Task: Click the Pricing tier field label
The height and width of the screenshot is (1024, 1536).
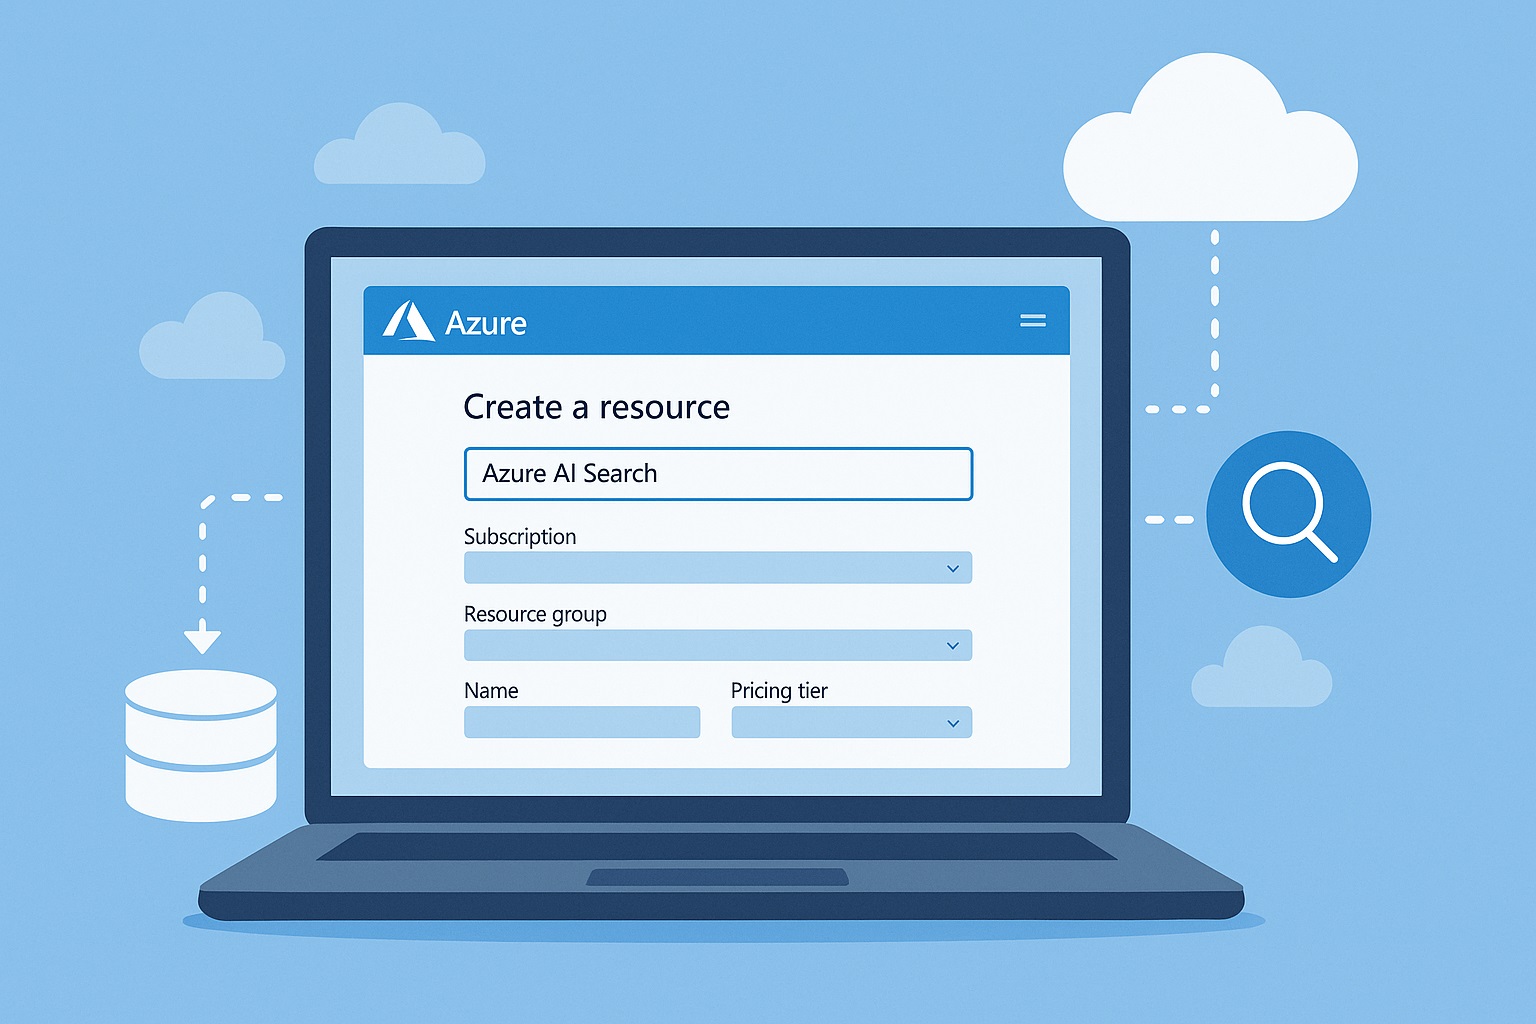Action: click(x=779, y=691)
